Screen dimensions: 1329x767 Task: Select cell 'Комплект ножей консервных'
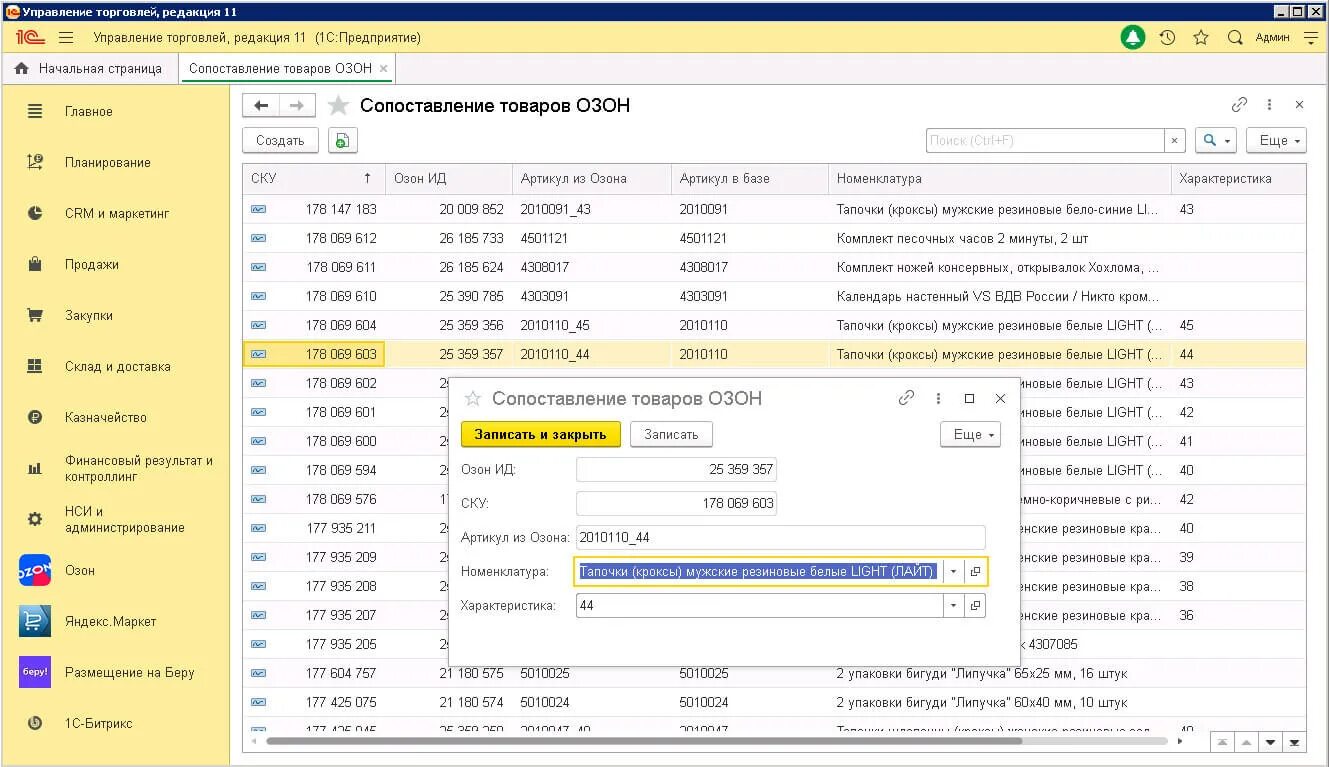tap(998, 267)
